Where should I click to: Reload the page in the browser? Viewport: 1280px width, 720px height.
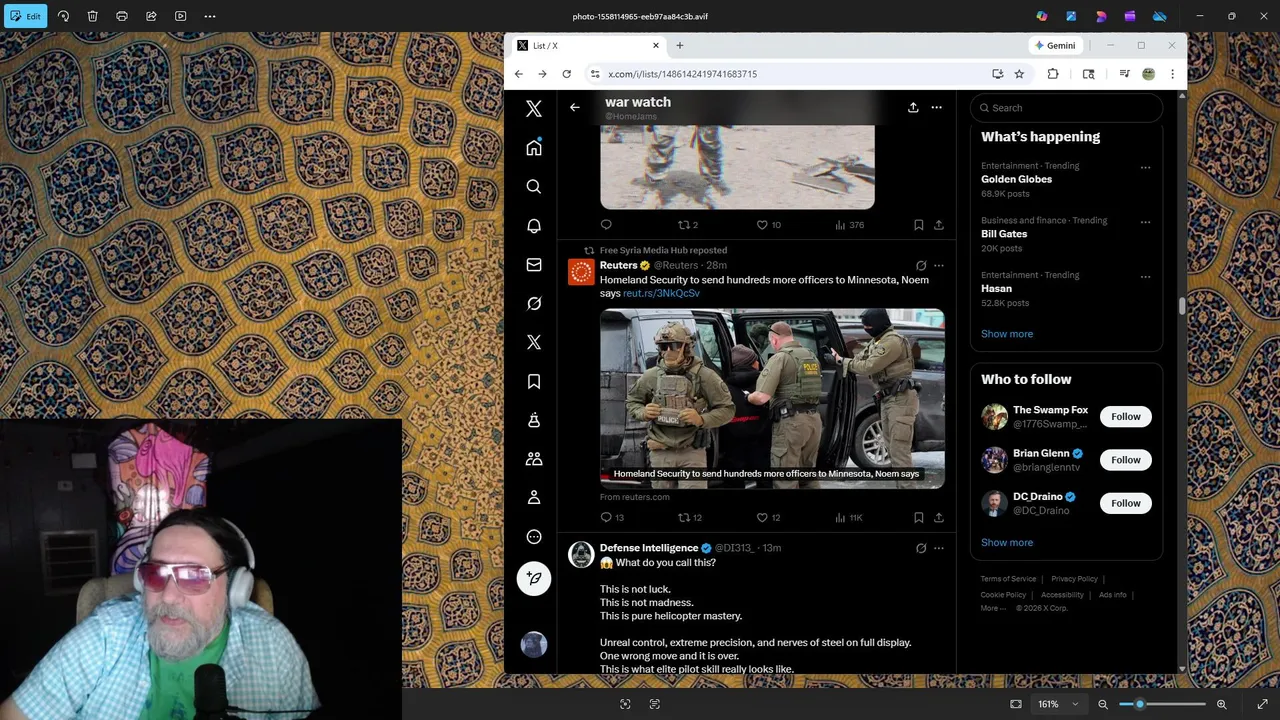pos(566,74)
